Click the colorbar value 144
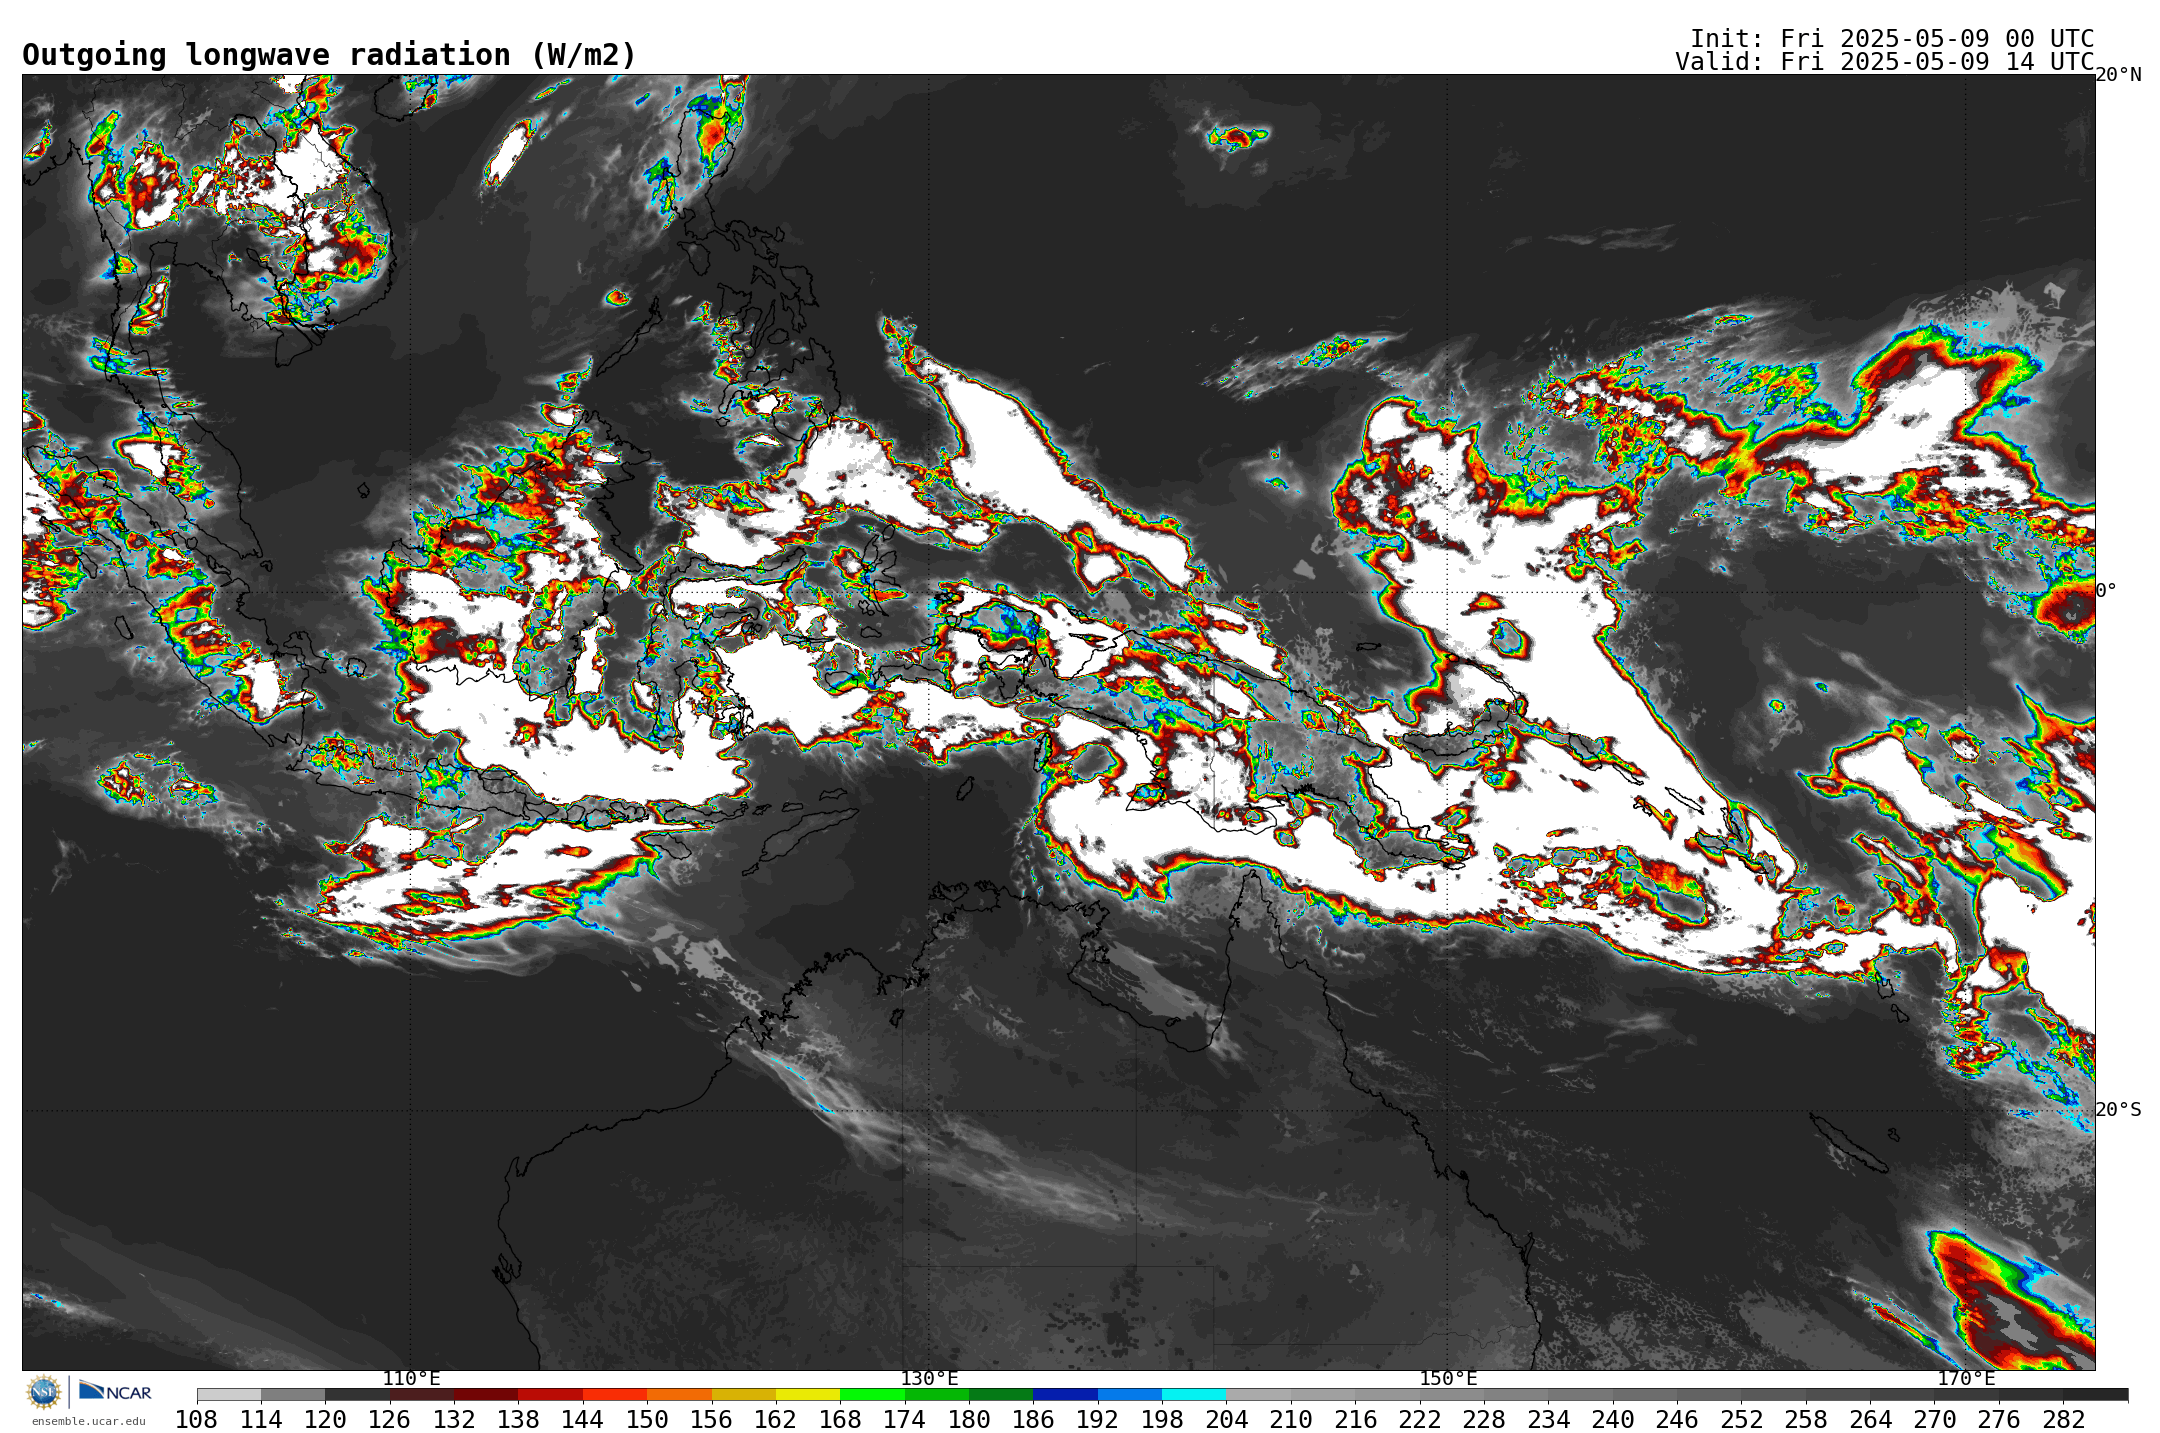This screenshot has height=1433, width=2160. [583, 1419]
